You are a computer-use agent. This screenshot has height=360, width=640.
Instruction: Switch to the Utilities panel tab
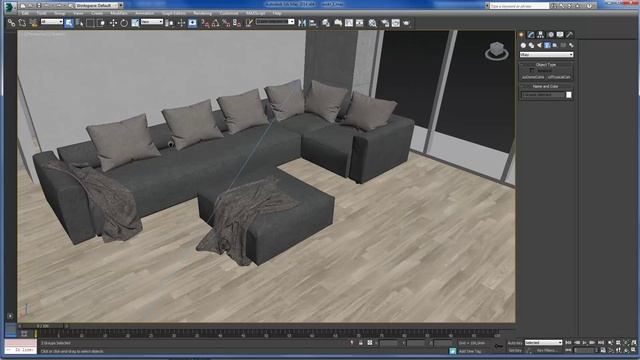(569, 35)
